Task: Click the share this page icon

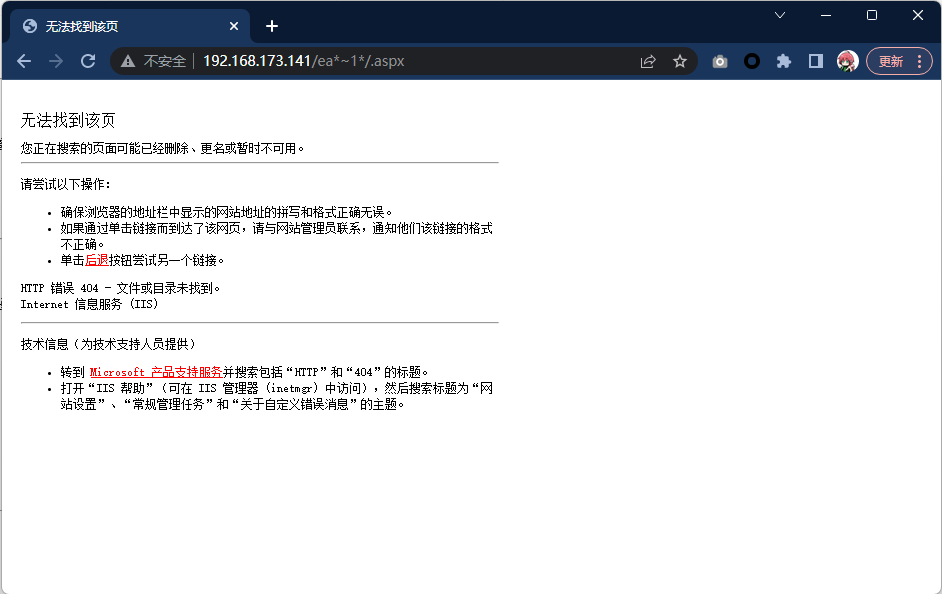Action: (648, 61)
